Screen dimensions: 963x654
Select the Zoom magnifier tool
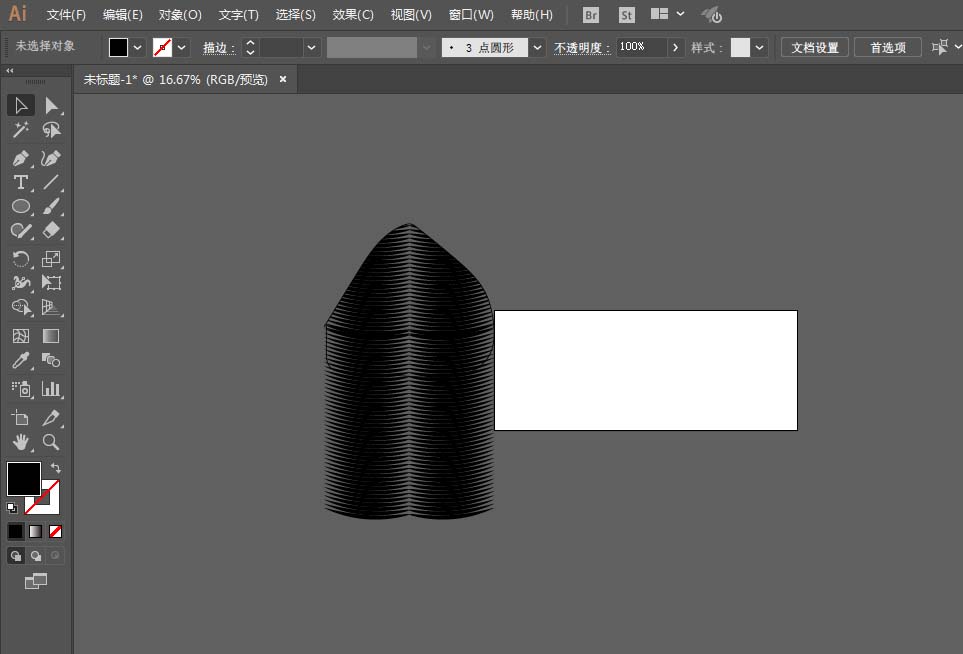pos(51,441)
